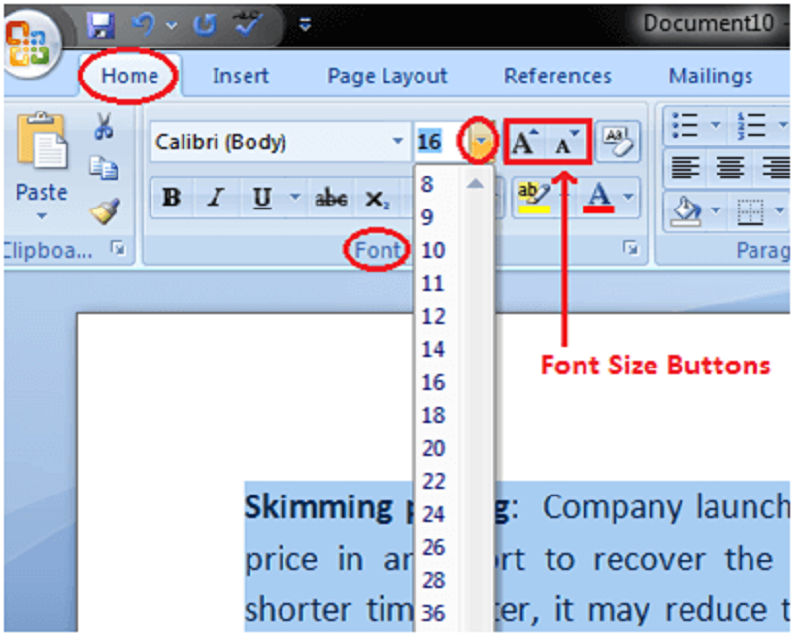Apply the text highlight color

531,197
